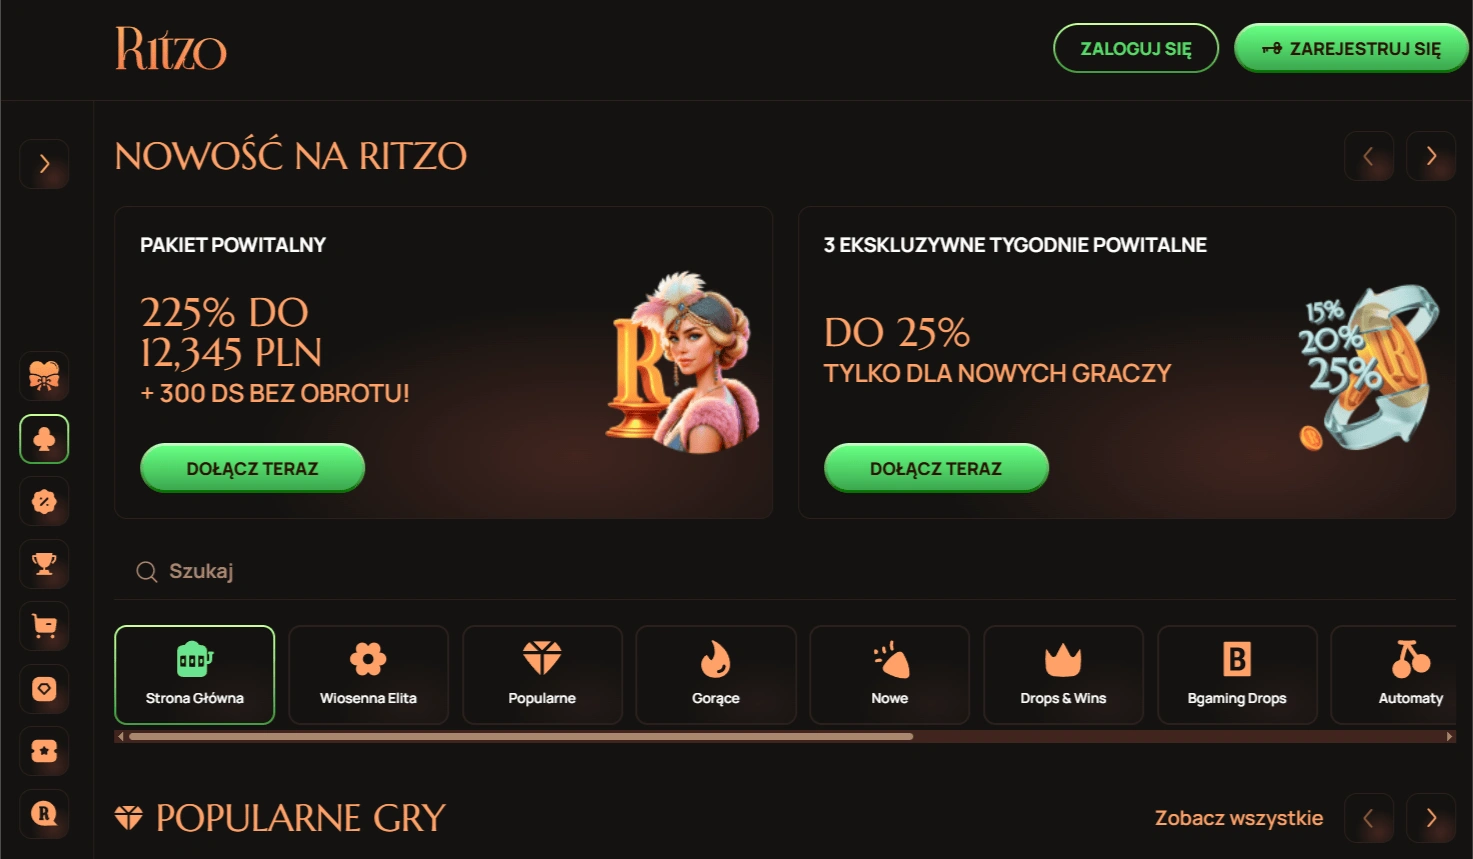This screenshot has width=1473, height=859.
Task: Click the Zaloguj się button
Action: (x=1136, y=48)
